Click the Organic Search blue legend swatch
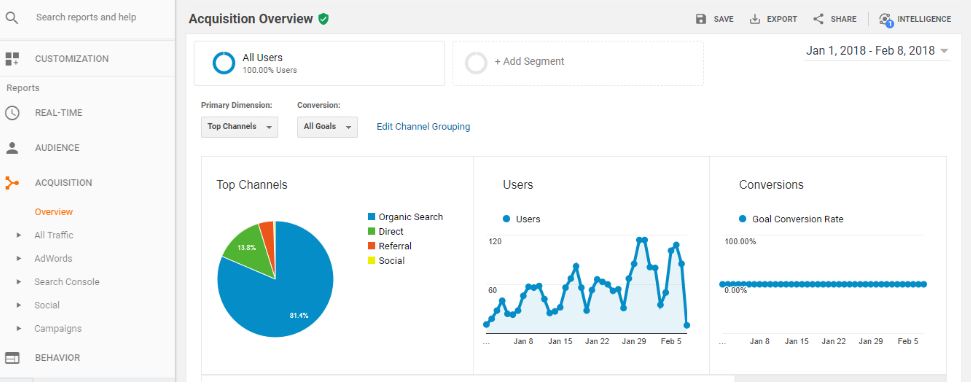The image size is (971, 384). click(372, 217)
